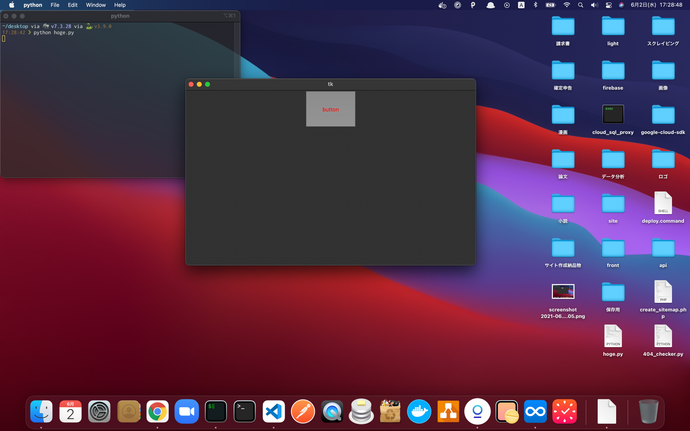
Task: Launch Postman from the Dock
Action: pyautogui.click(x=303, y=411)
